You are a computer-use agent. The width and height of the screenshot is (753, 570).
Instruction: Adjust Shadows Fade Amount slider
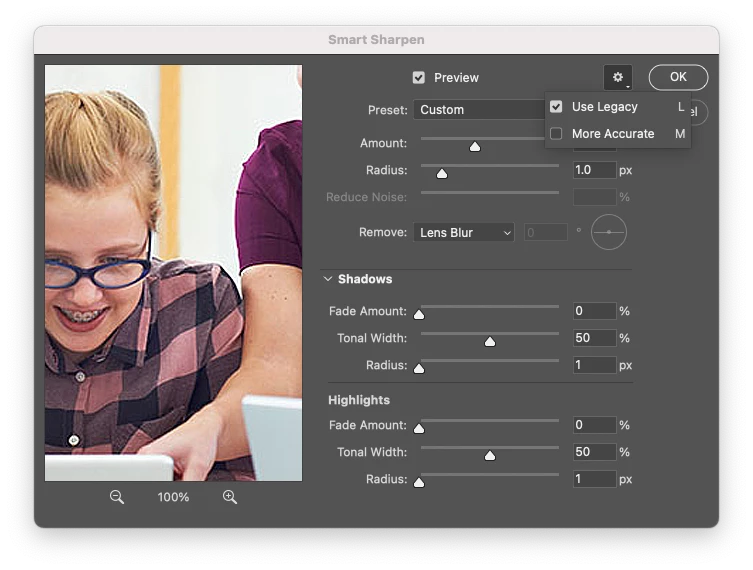tap(419, 315)
